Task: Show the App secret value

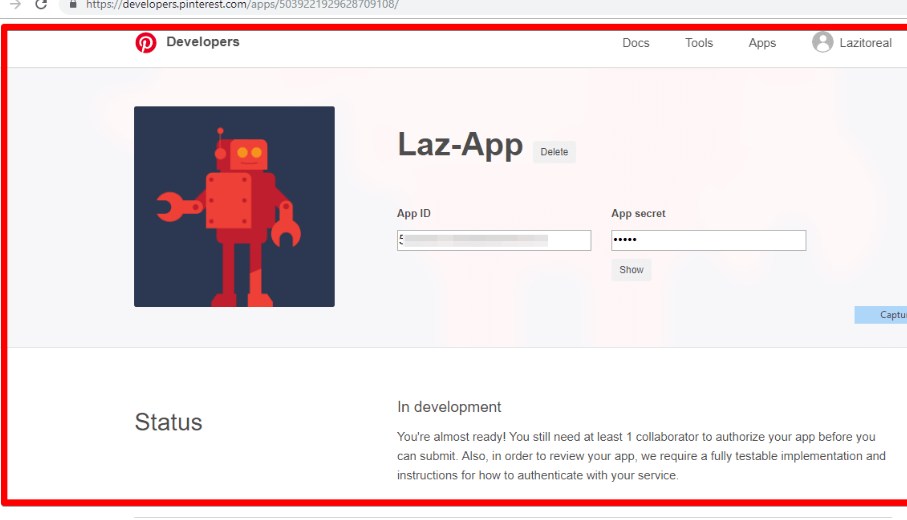Action: pos(631,270)
